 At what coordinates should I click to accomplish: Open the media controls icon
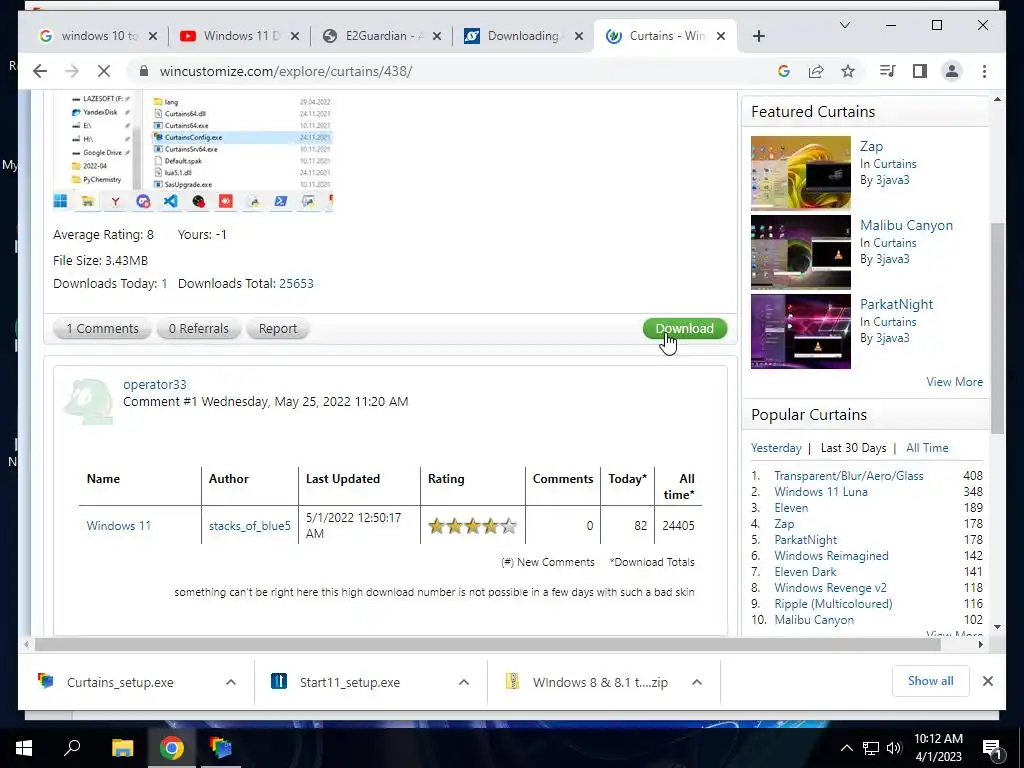coord(888,71)
